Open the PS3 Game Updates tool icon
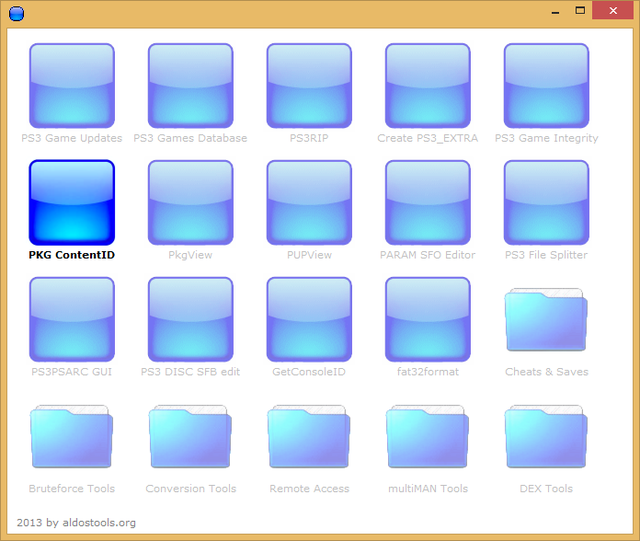Image resolution: width=640 pixels, height=541 pixels. point(72,86)
